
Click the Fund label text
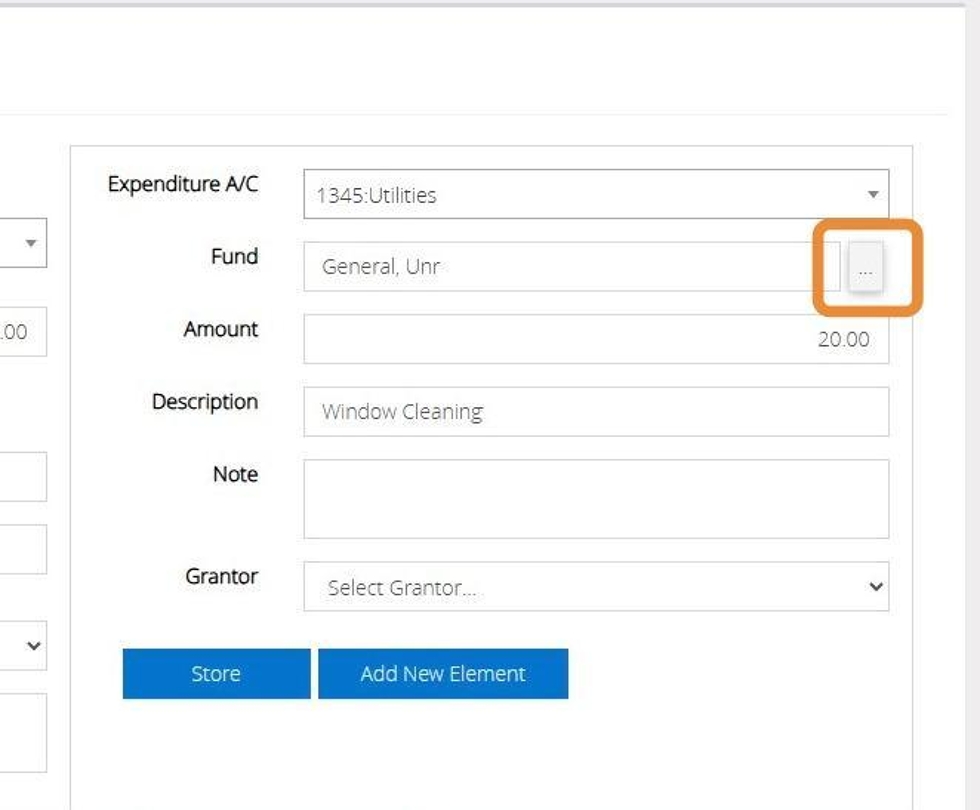click(x=234, y=256)
